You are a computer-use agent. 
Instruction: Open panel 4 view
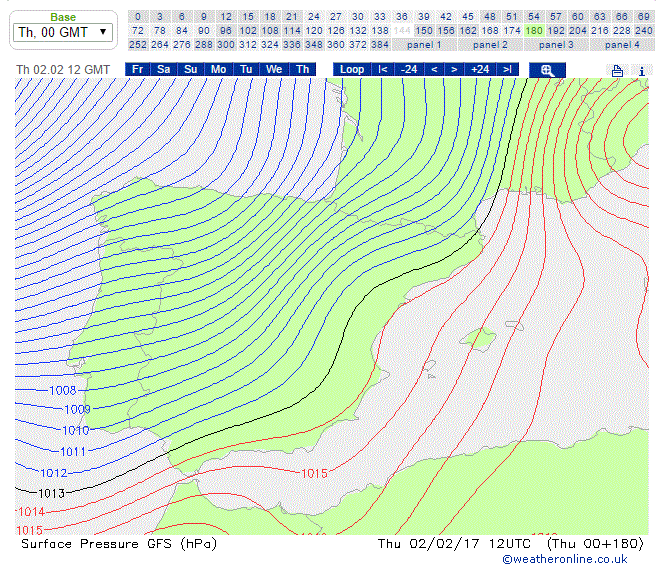click(622, 45)
